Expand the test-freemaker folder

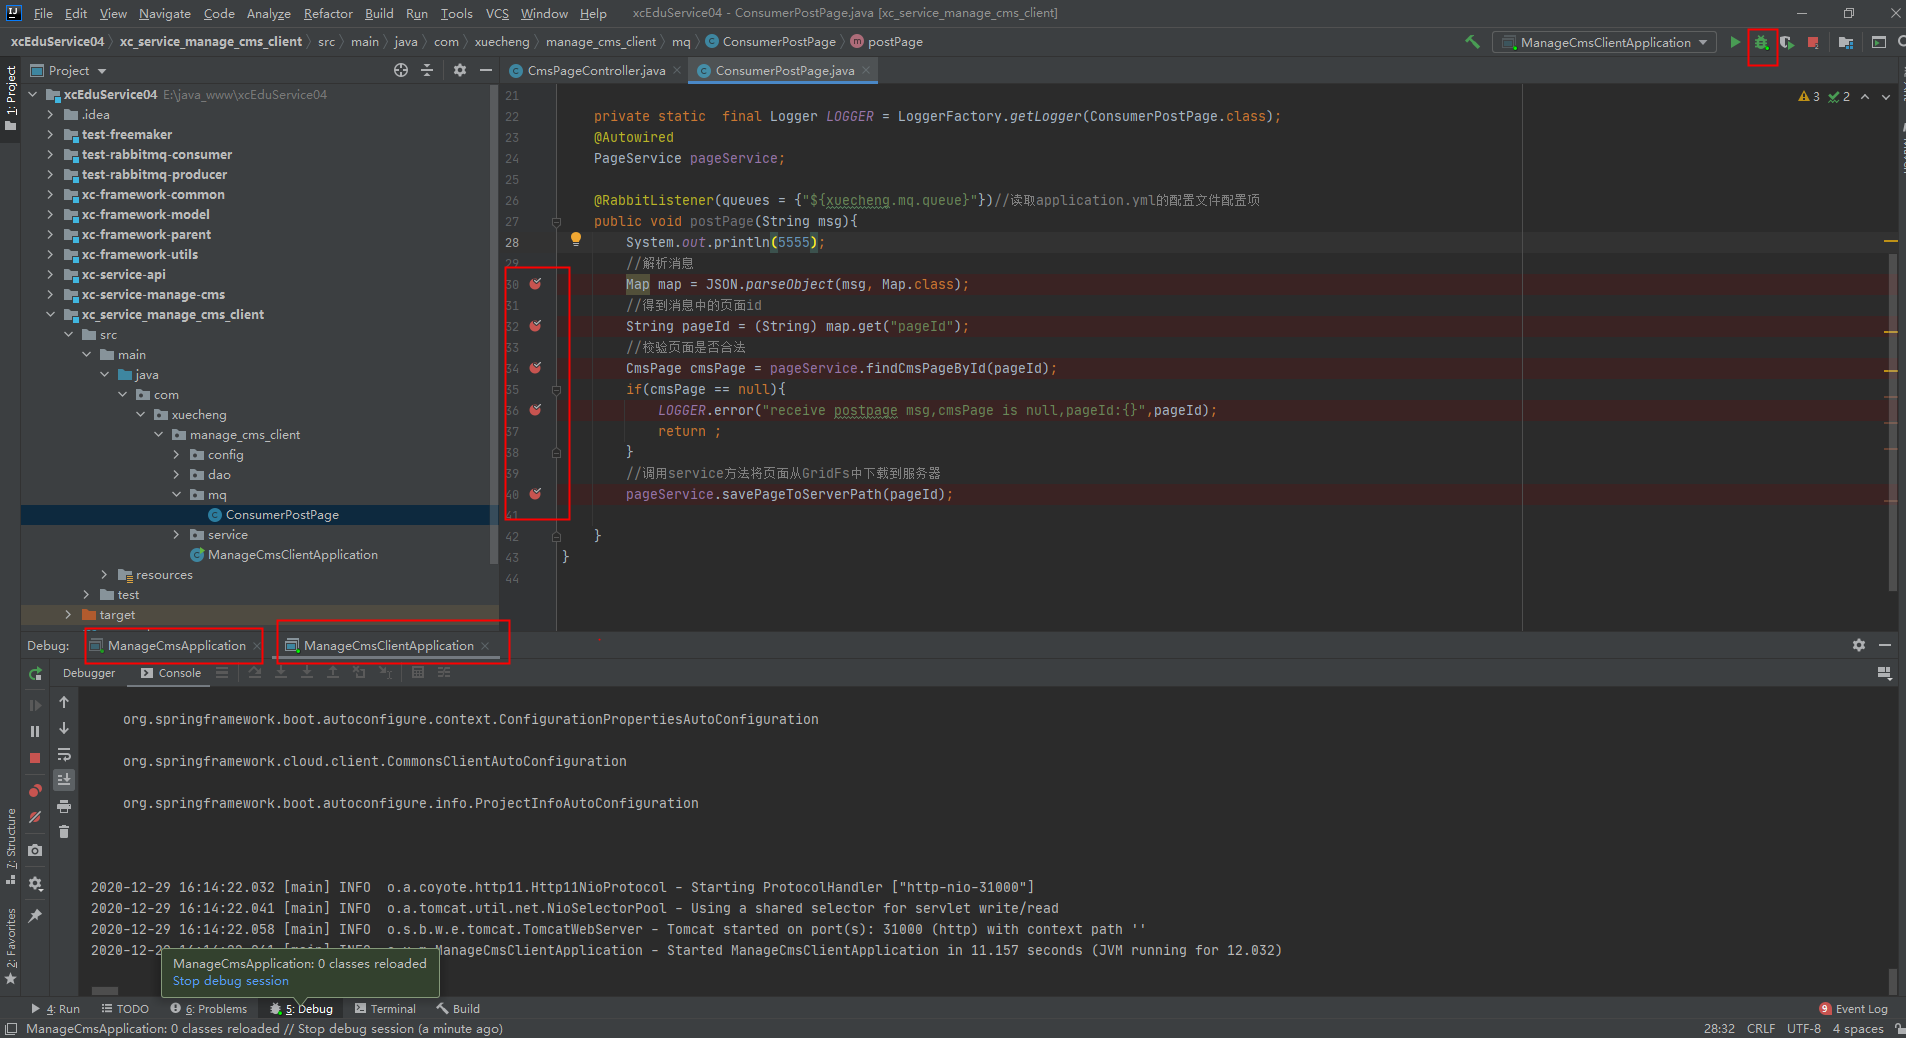tap(51, 134)
